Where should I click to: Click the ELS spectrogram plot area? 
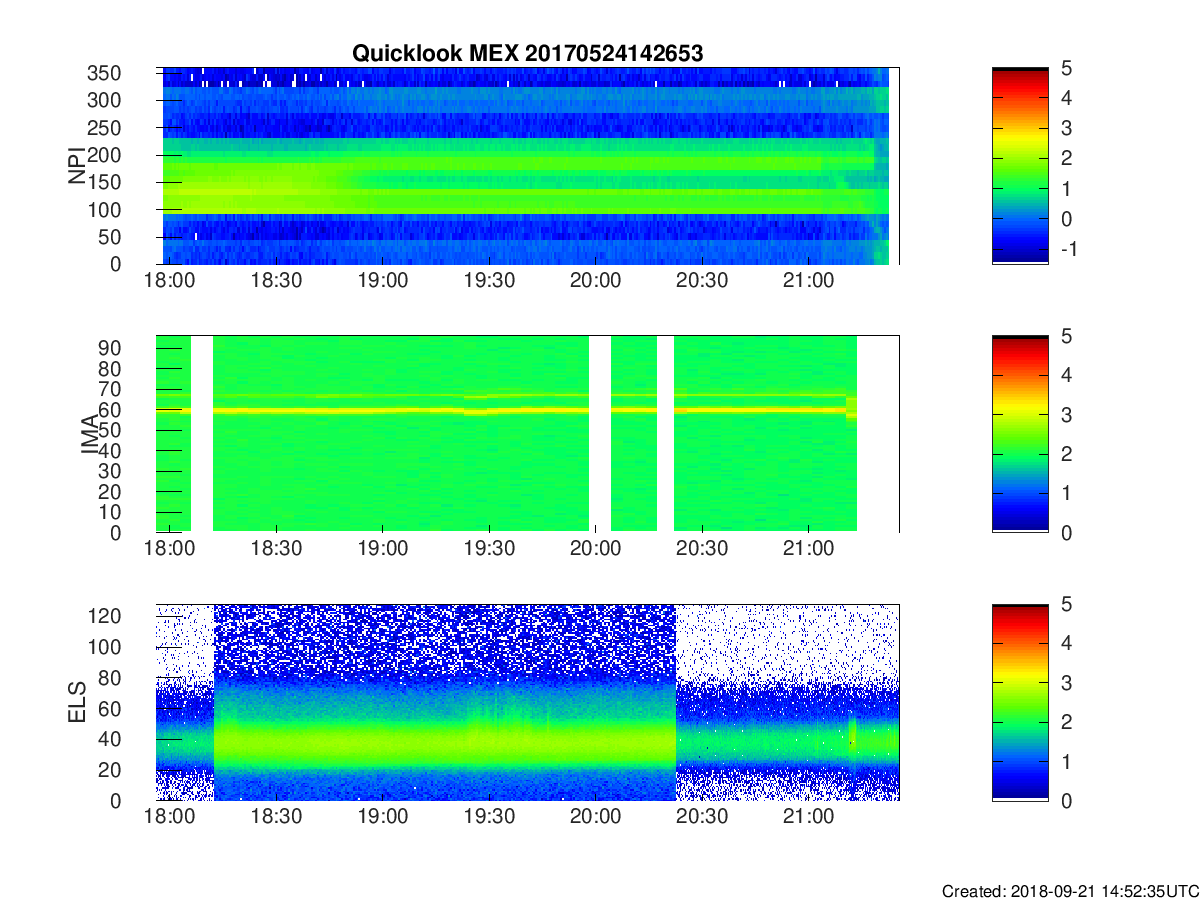[527, 702]
